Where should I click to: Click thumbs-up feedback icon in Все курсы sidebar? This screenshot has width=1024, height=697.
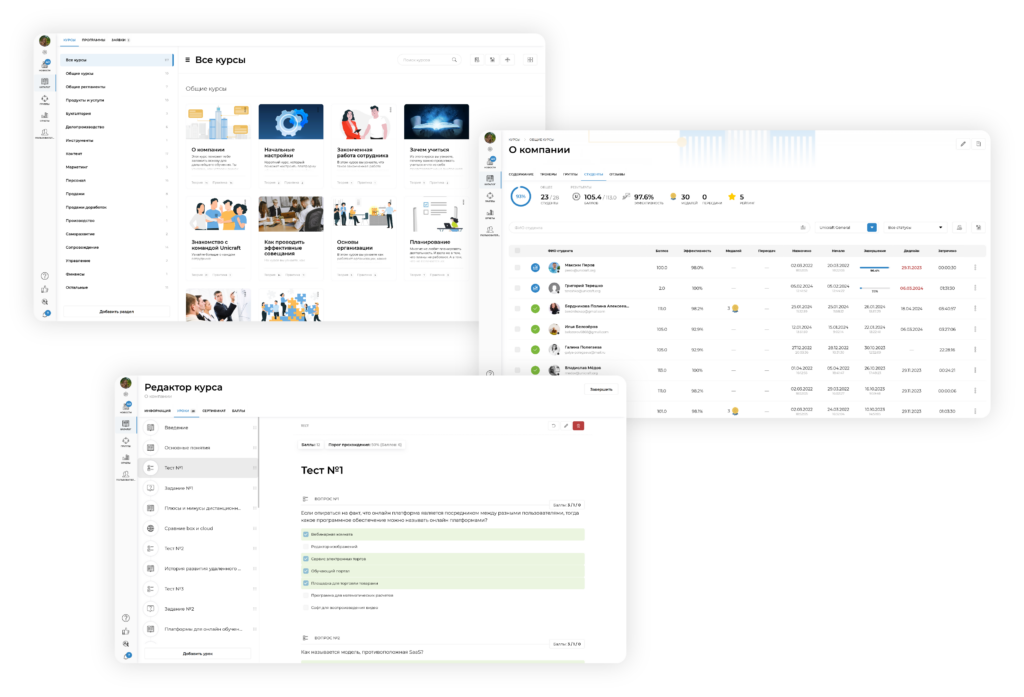click(44, 289)
